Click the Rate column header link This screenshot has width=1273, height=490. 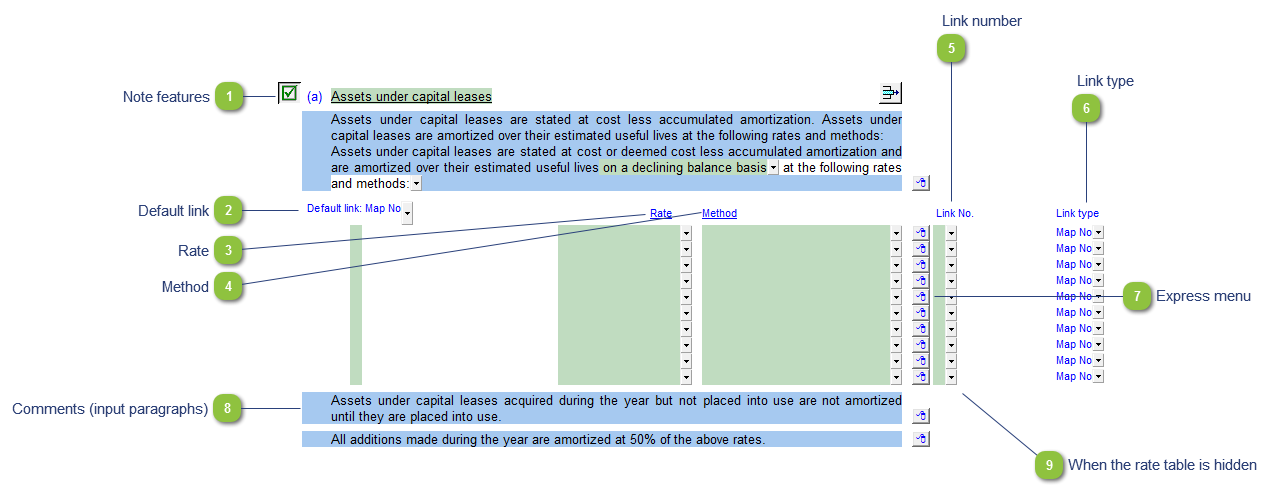661,213
